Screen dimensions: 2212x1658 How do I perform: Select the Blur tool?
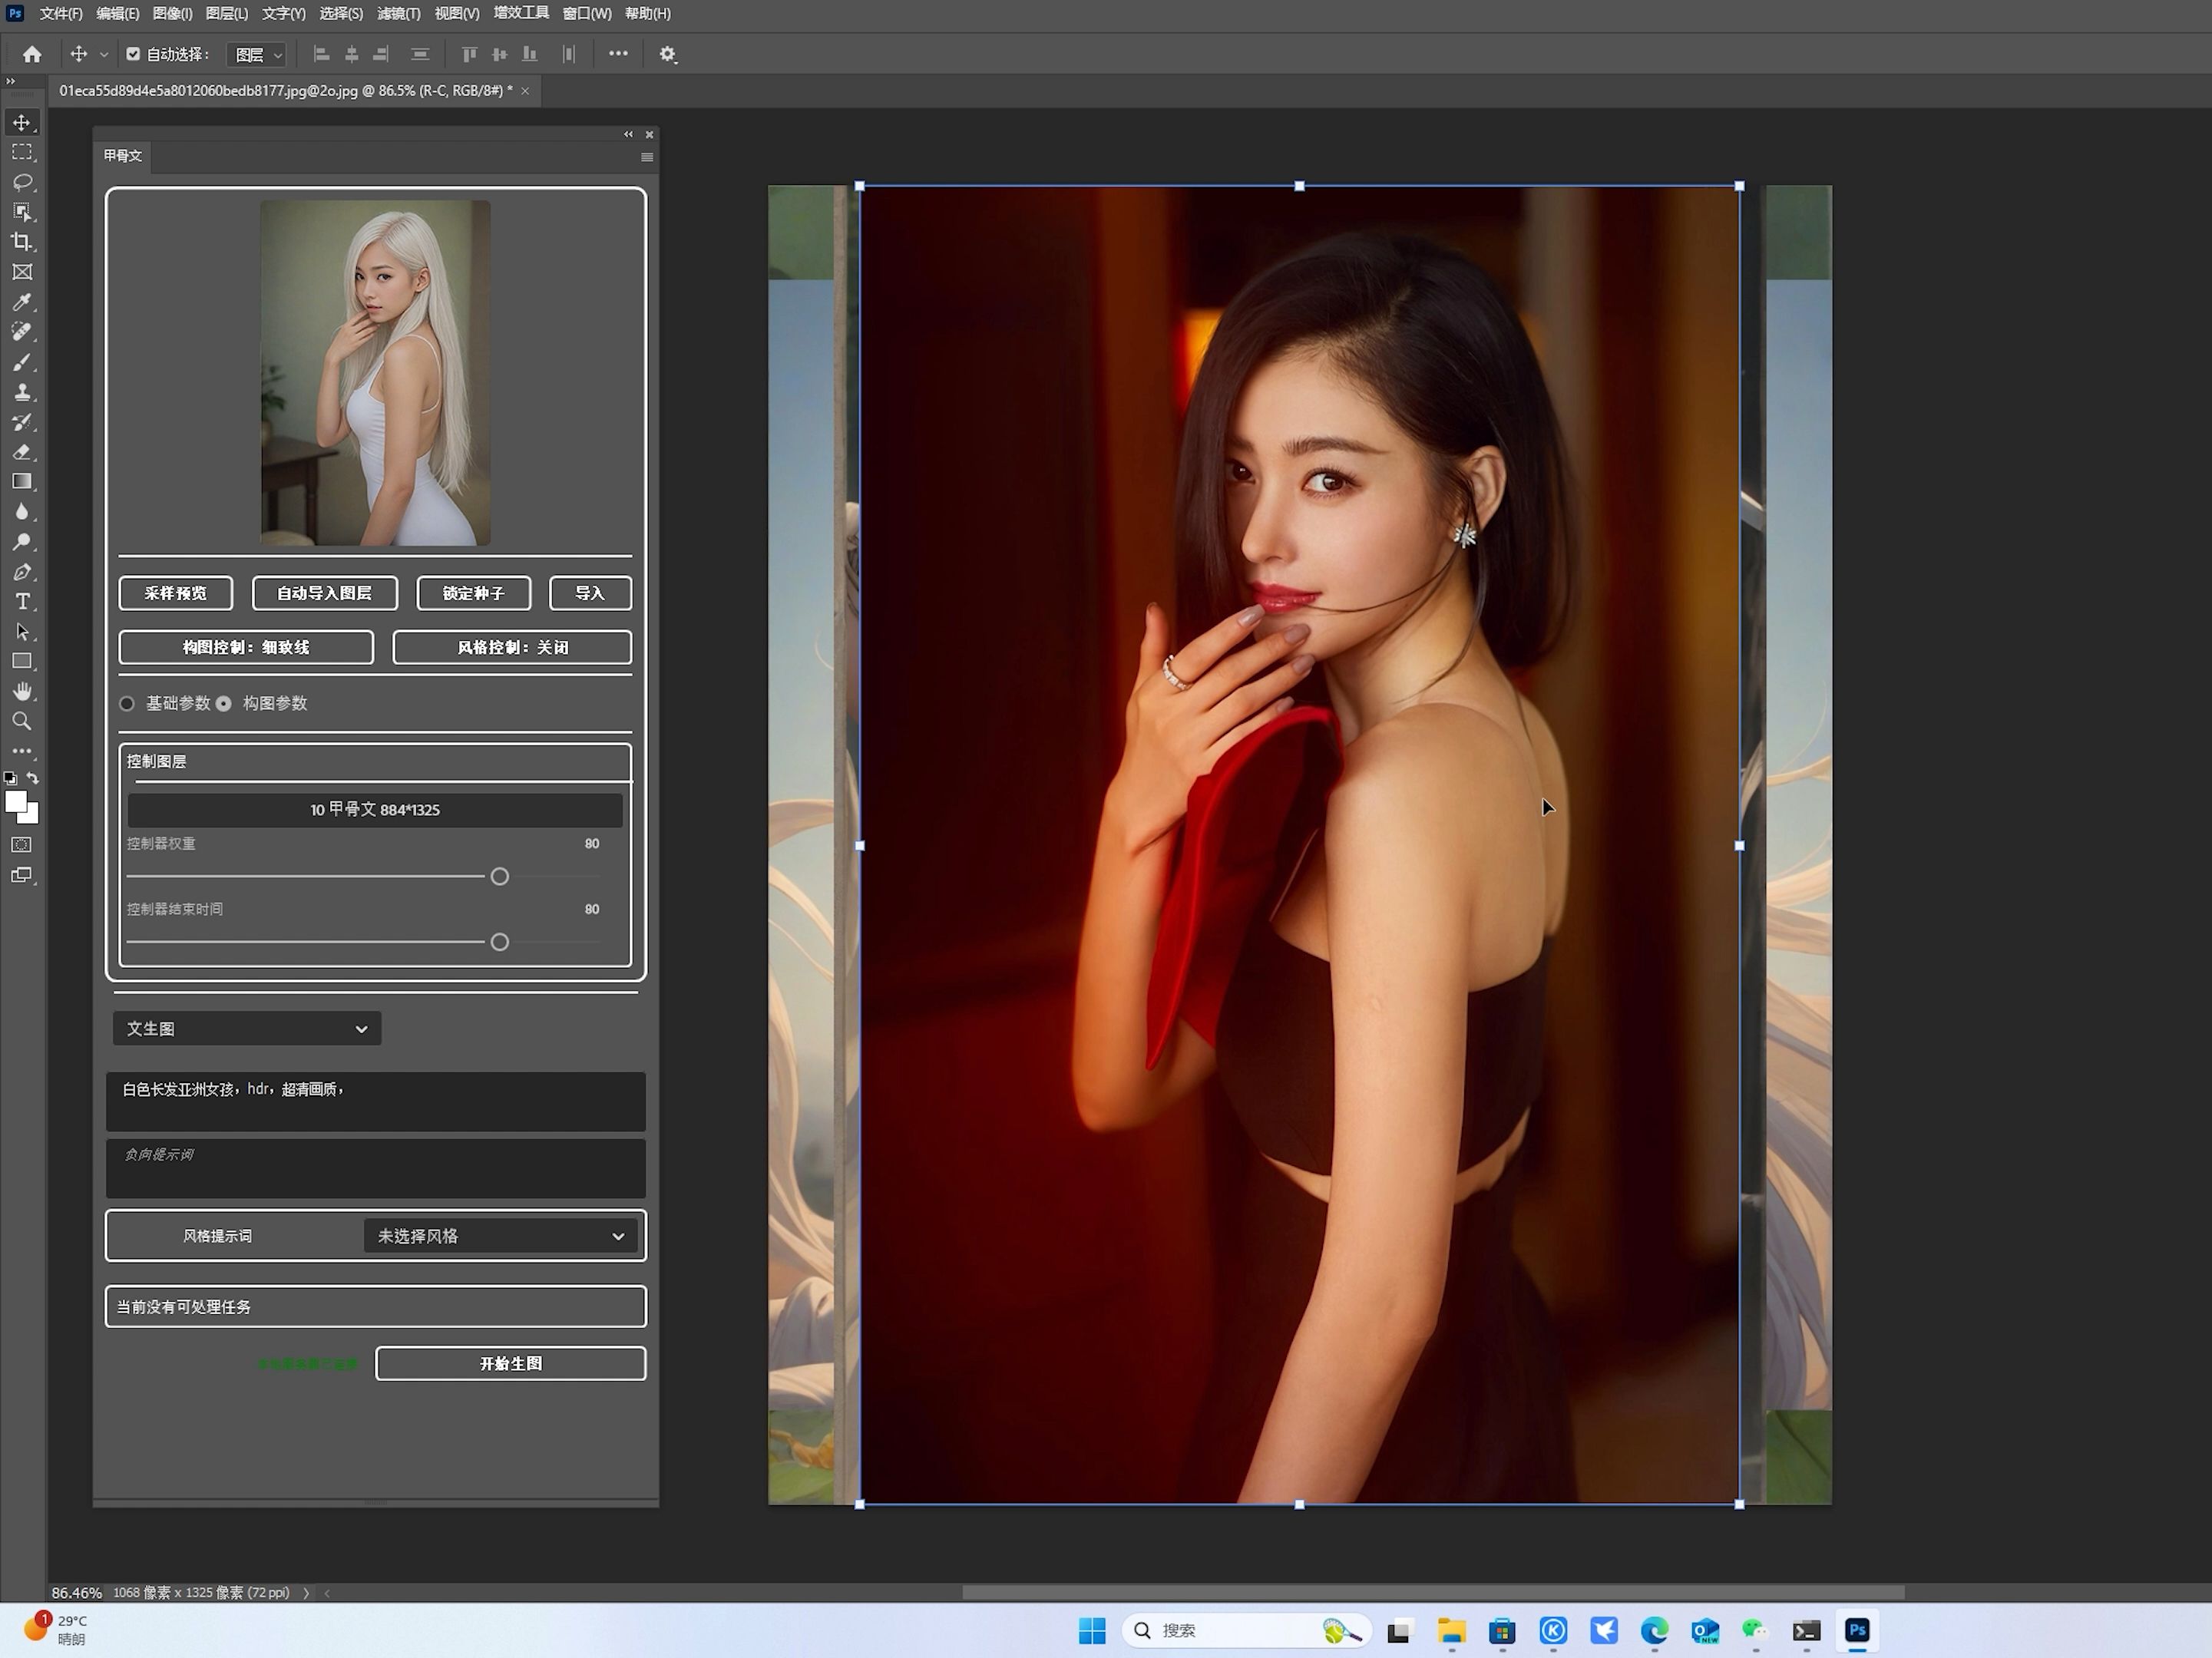22,512
